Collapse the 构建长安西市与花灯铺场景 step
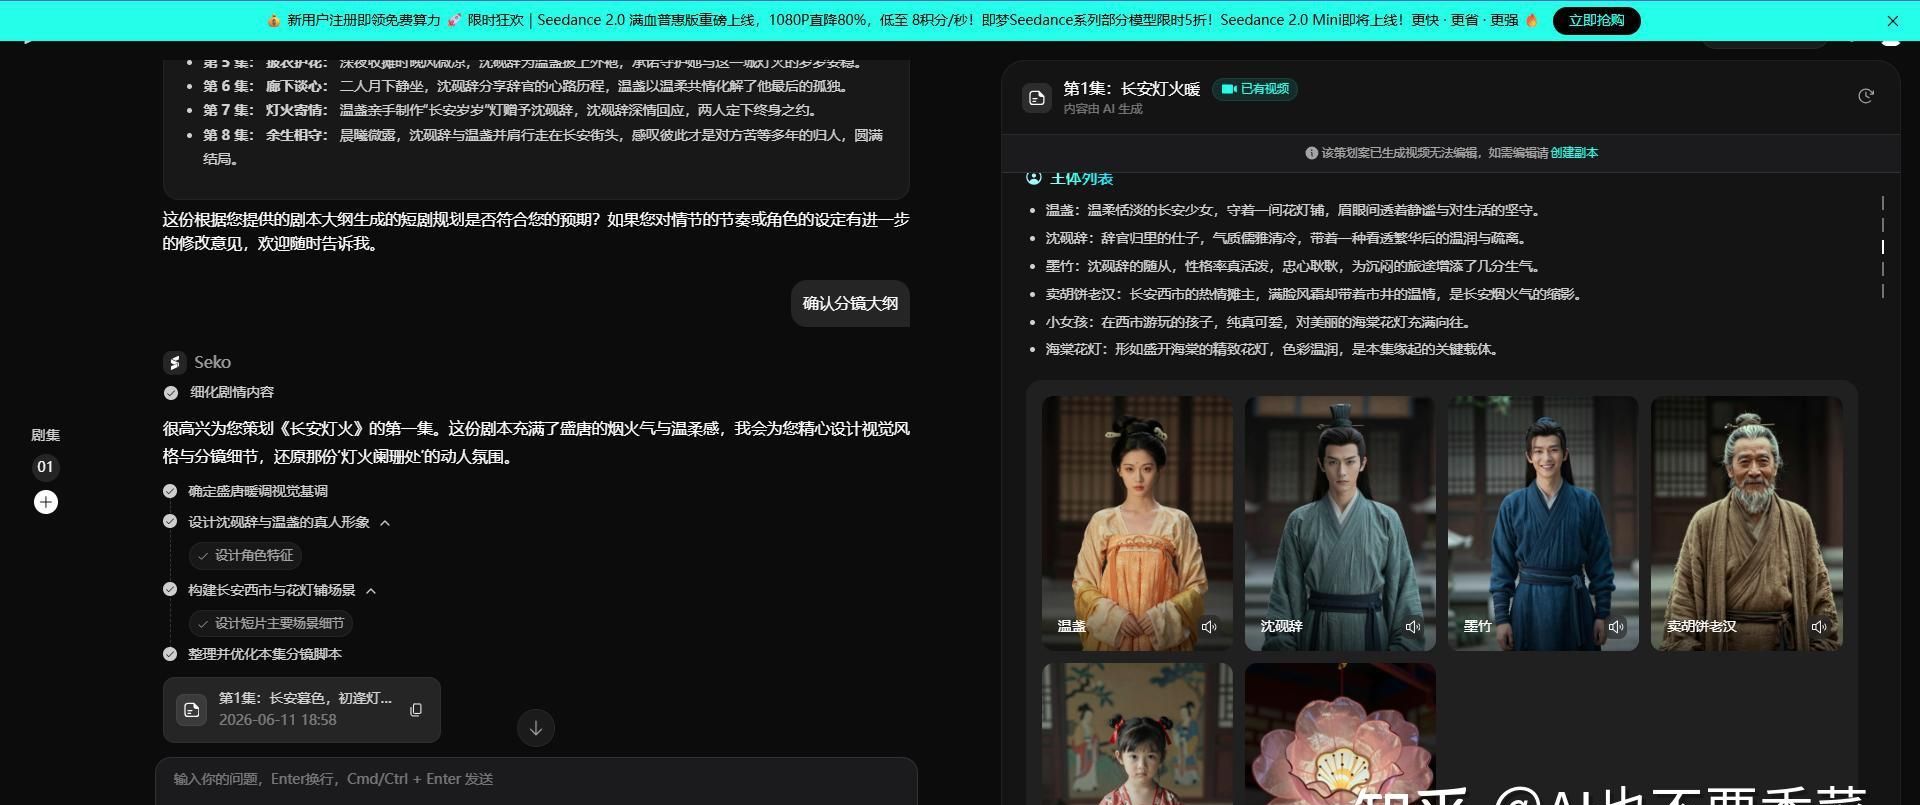1920x805 pixels. (x=371, y=591)
